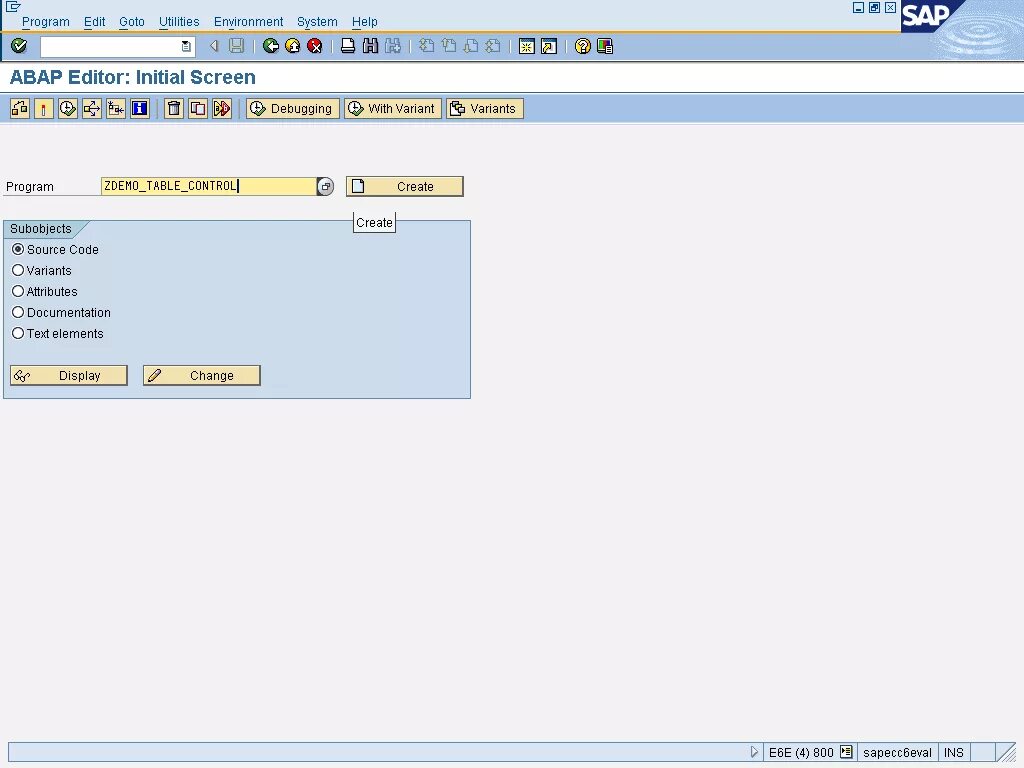This screenshot has height=768, width=1024.
Task: Click the Previous Page icon
Action: pyautogui.click(x=449, y=46)
